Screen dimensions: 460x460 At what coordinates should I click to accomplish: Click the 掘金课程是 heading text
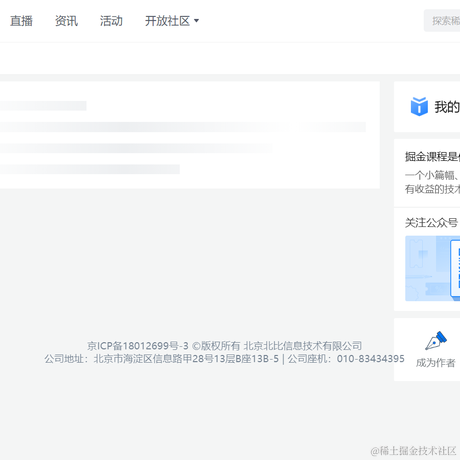point(432,156)
